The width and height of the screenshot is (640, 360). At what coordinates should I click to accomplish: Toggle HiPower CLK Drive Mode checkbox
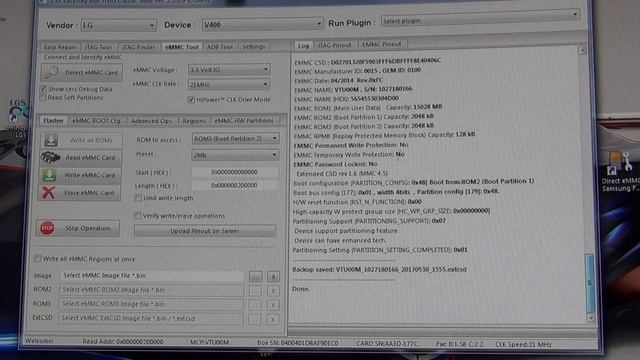point(191,99)
